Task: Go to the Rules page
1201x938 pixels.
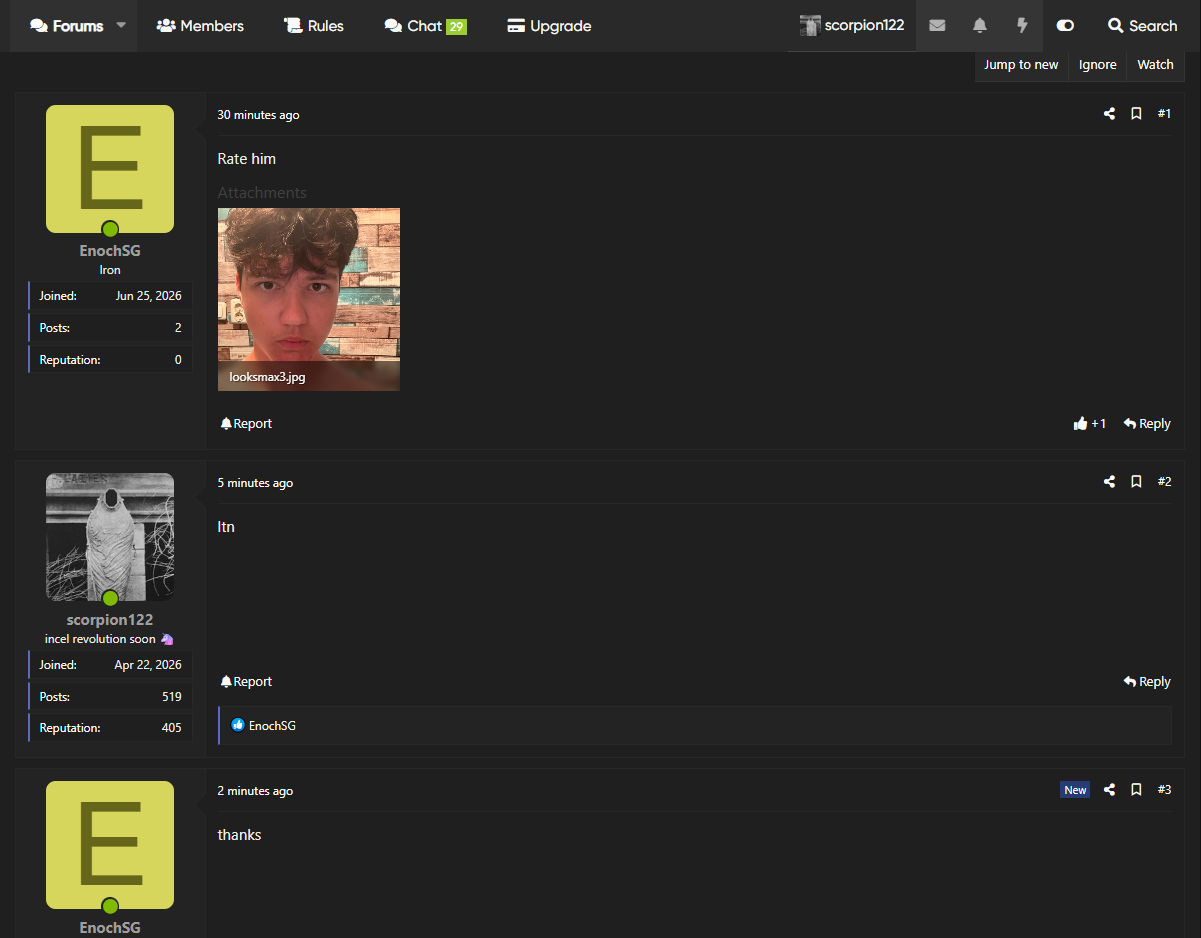Action: 314,26
